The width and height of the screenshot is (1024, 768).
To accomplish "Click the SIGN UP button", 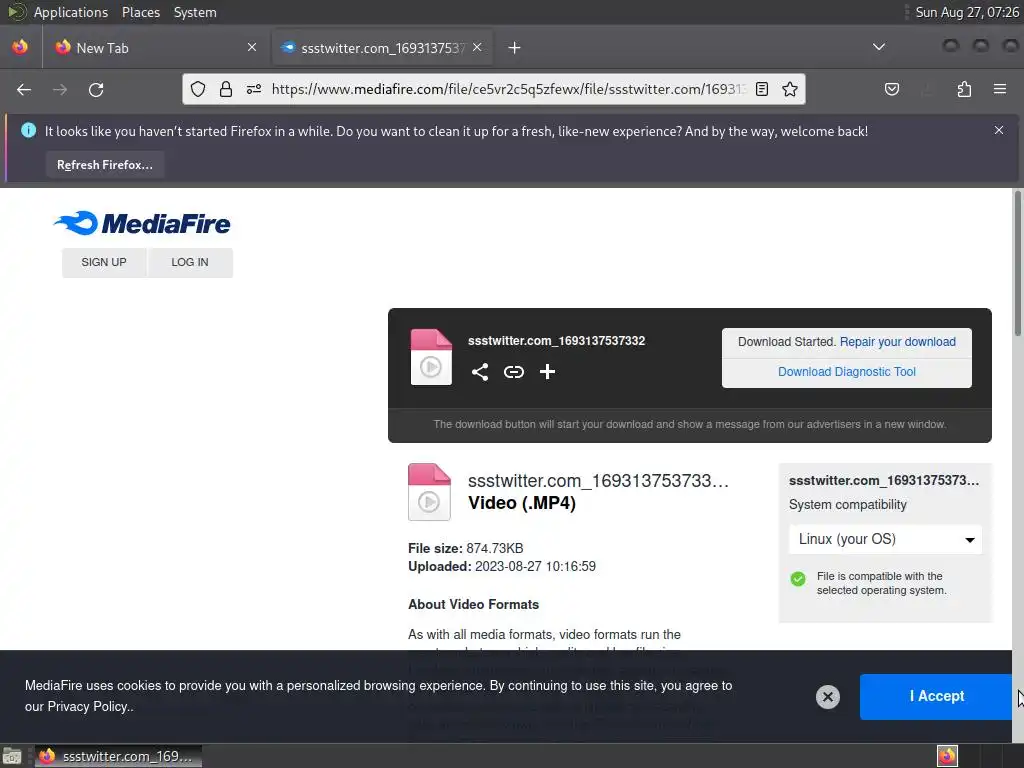I will [104, 263].
